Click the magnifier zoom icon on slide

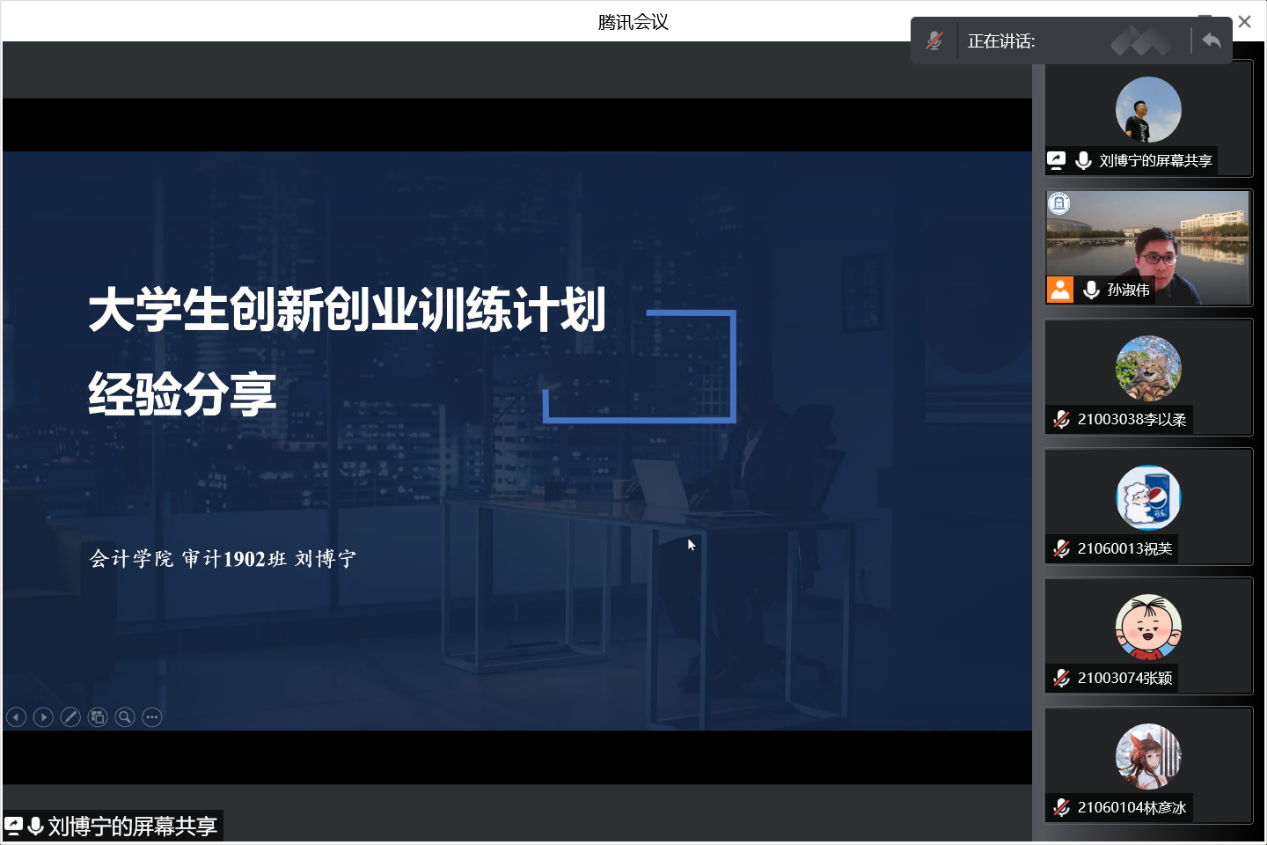pyautogui.click(x=124, y=717)
